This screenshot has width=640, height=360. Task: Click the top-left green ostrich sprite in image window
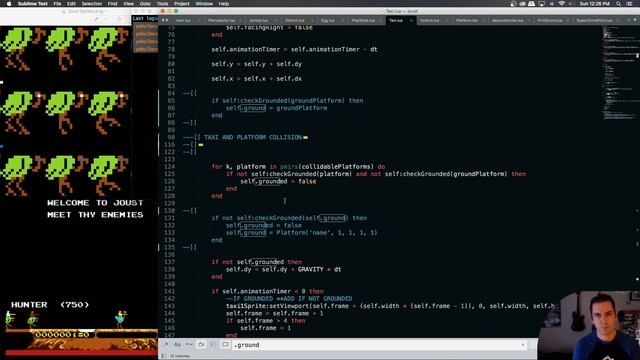[21, 48]
